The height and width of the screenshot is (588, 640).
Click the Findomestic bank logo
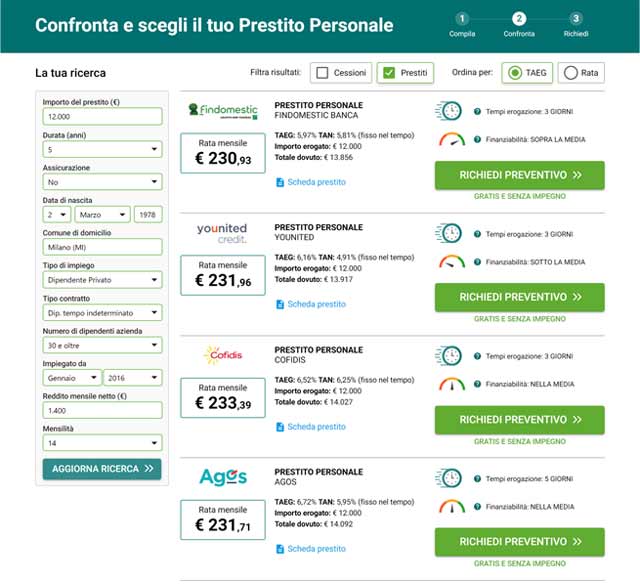pyautogui.click(x=223, y=110)
